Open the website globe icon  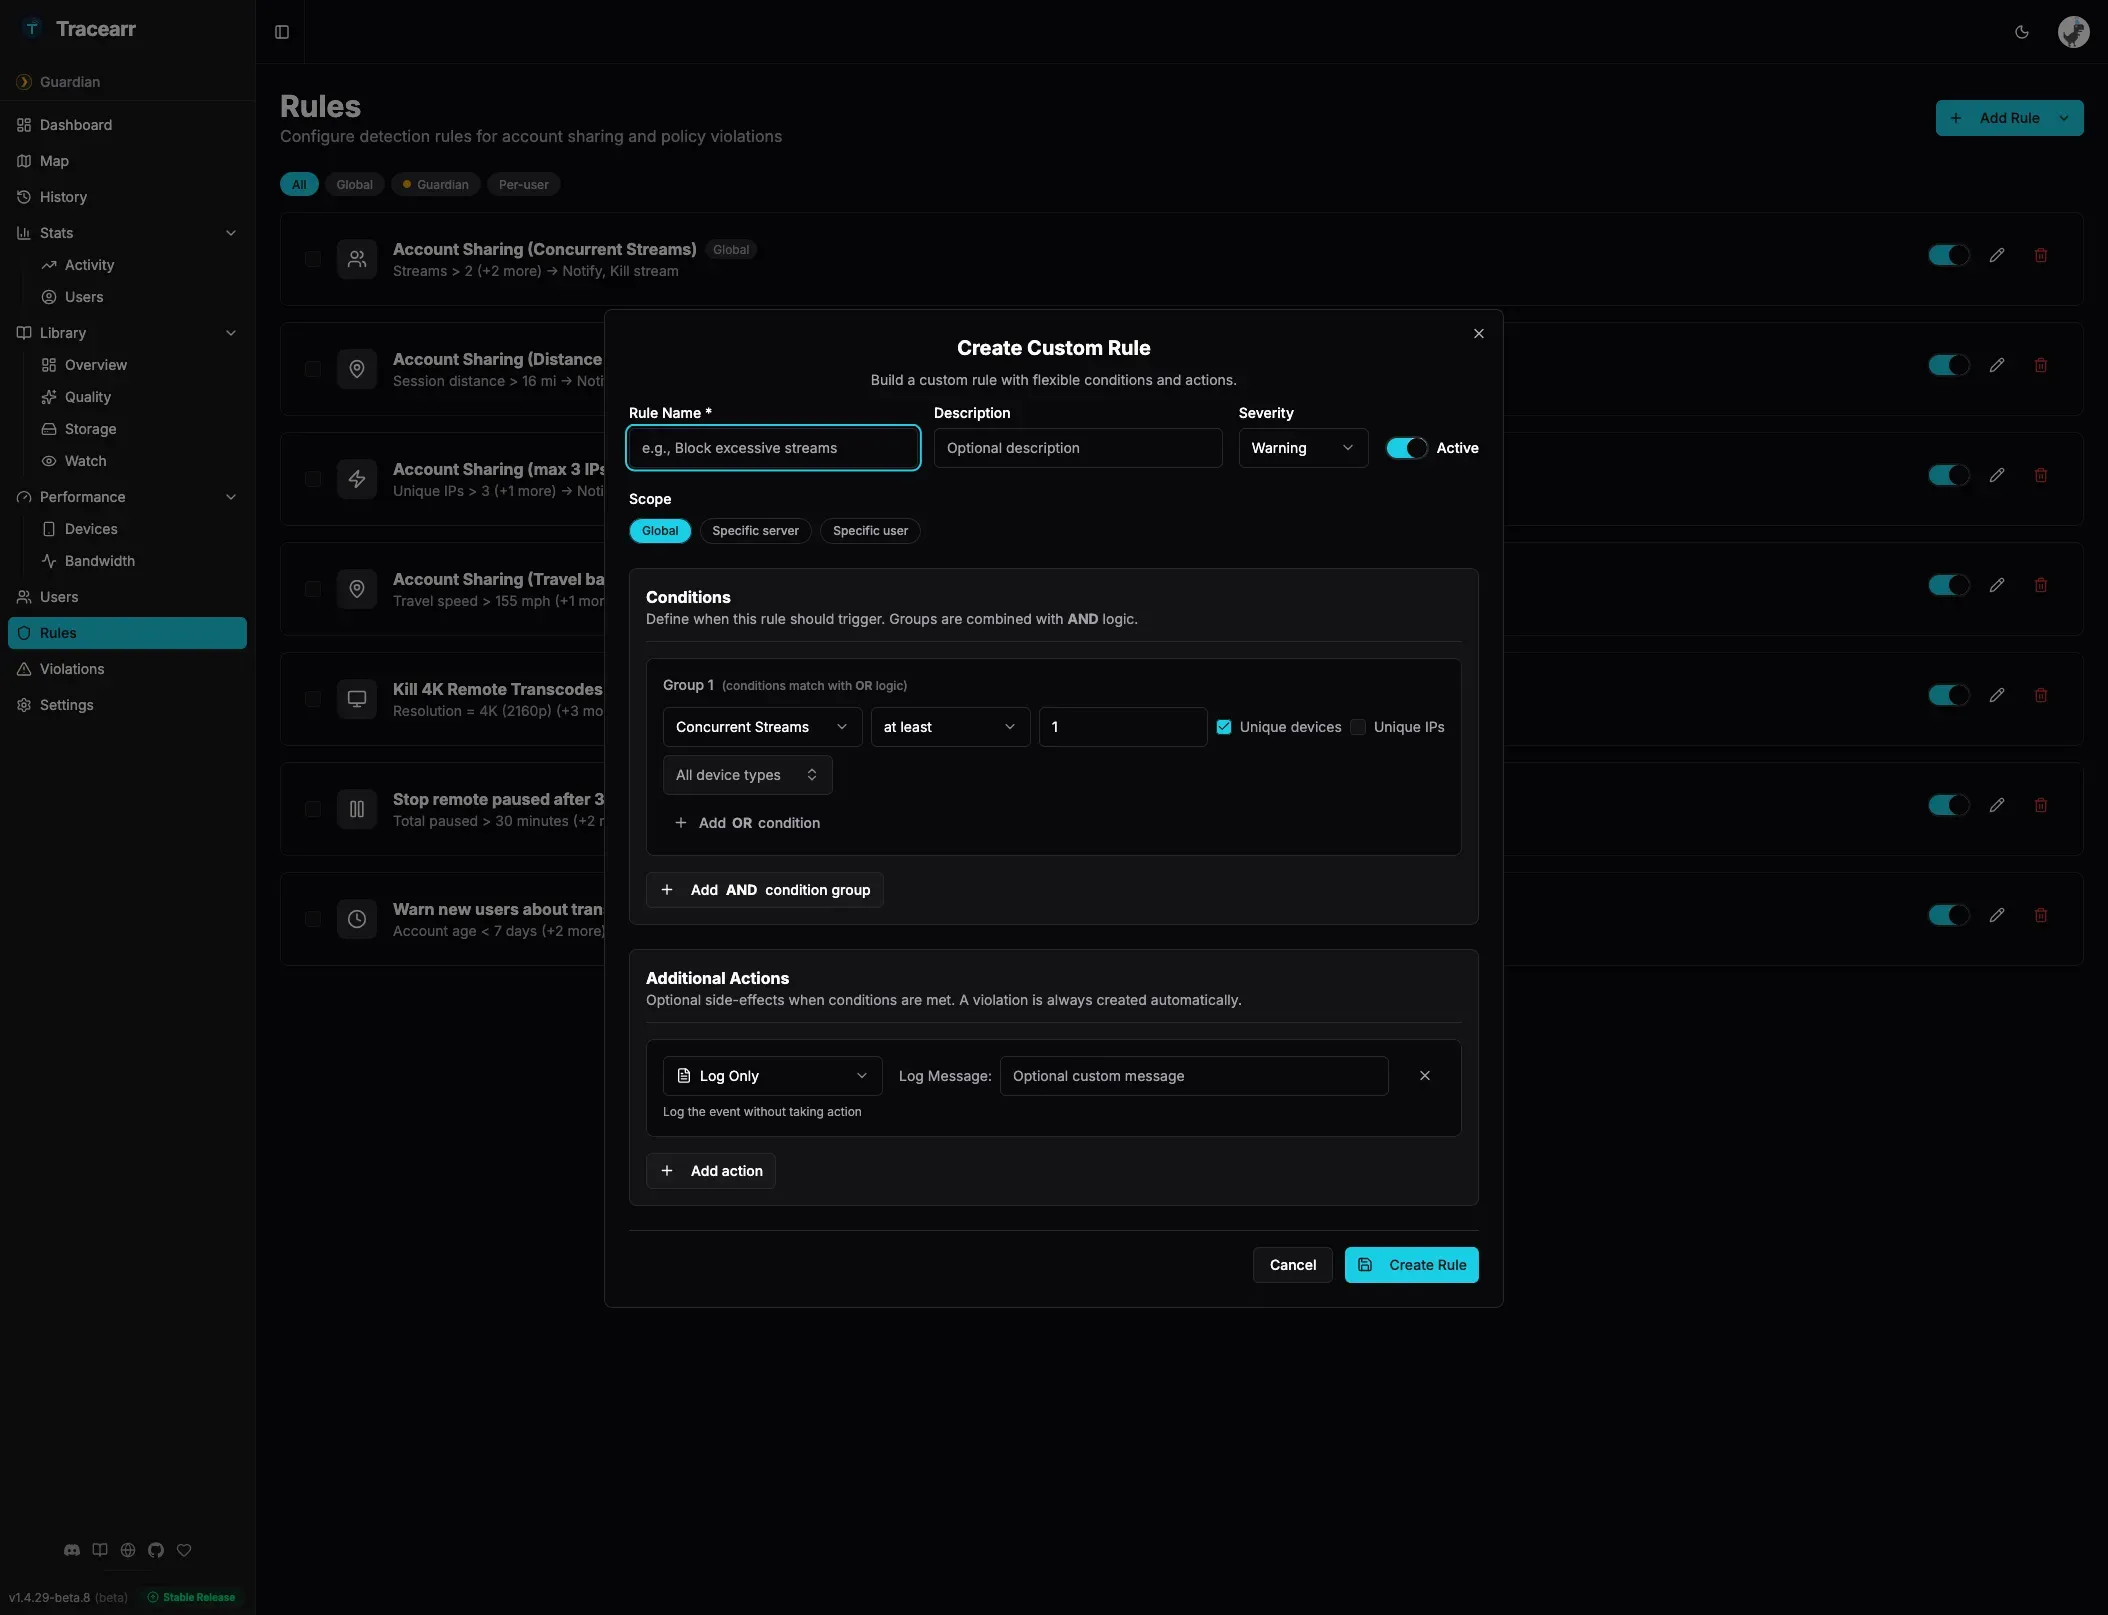click(x=128, y=1550)
